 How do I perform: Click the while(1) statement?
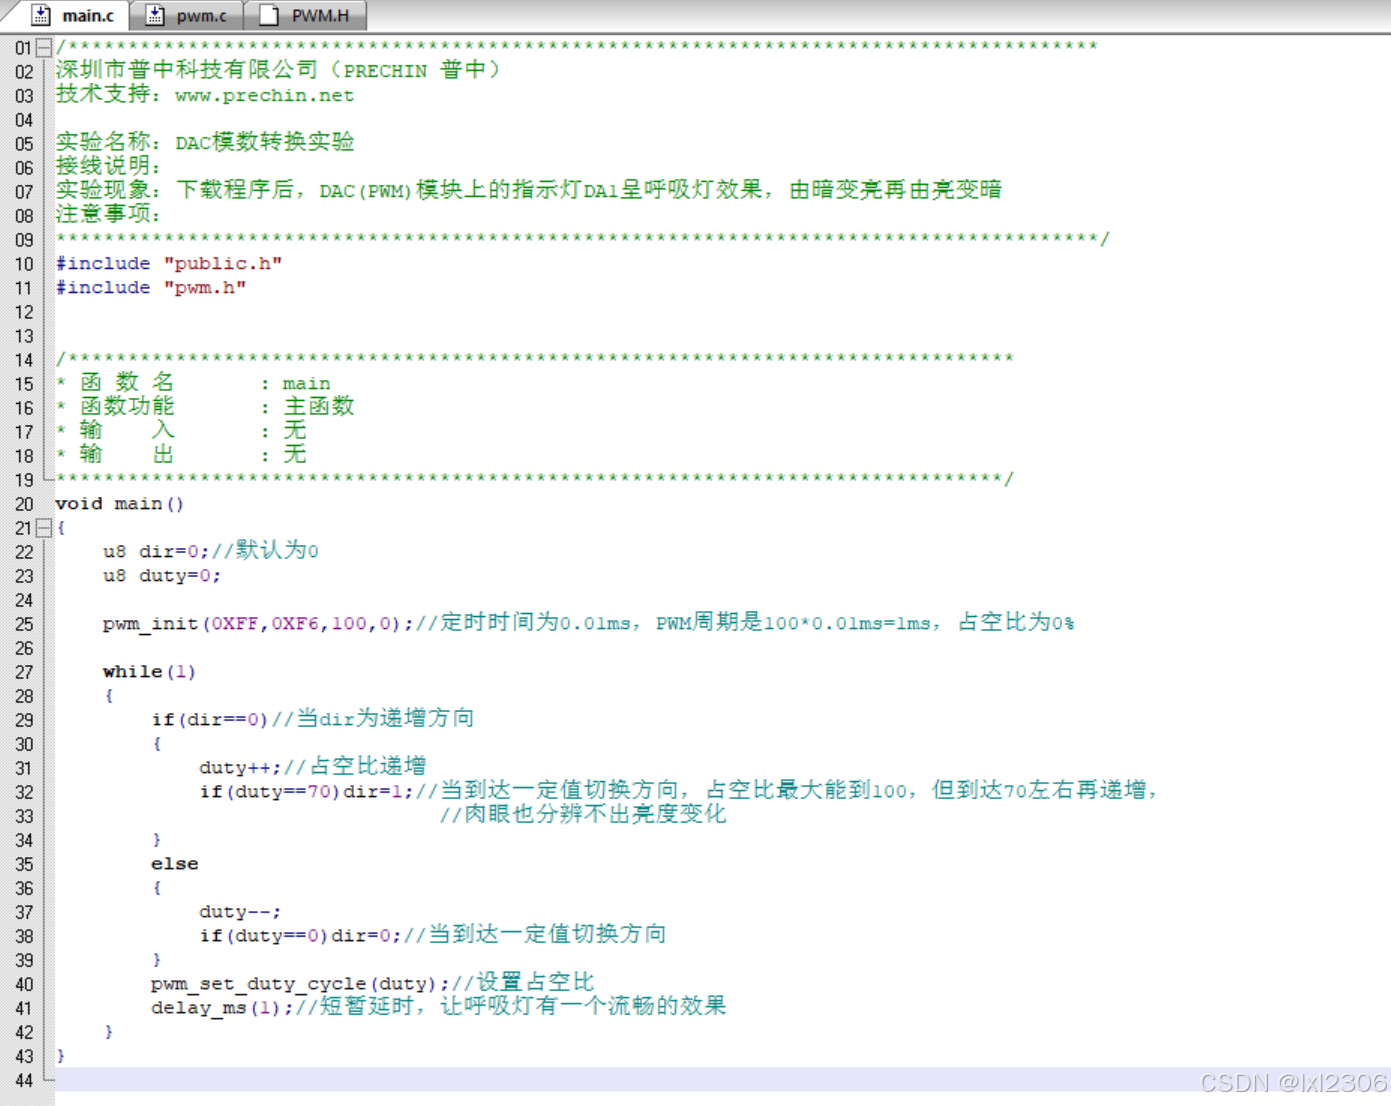[149, 672]
